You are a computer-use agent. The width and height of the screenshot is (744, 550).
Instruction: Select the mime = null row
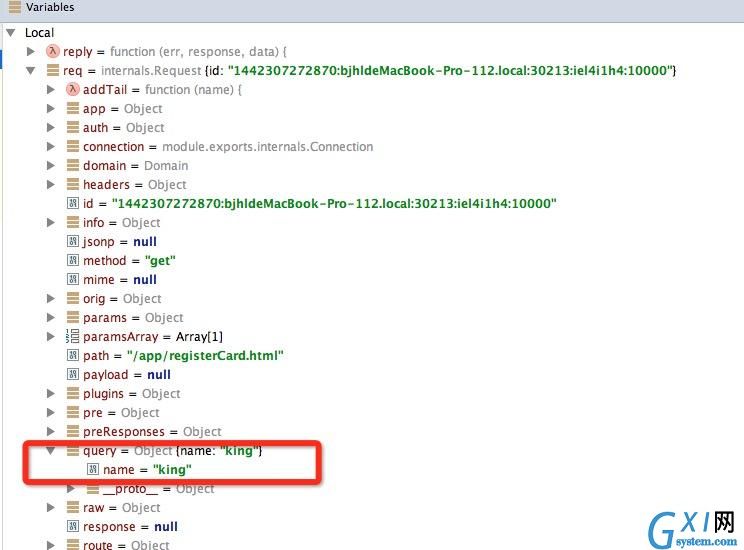click(112, 280)
